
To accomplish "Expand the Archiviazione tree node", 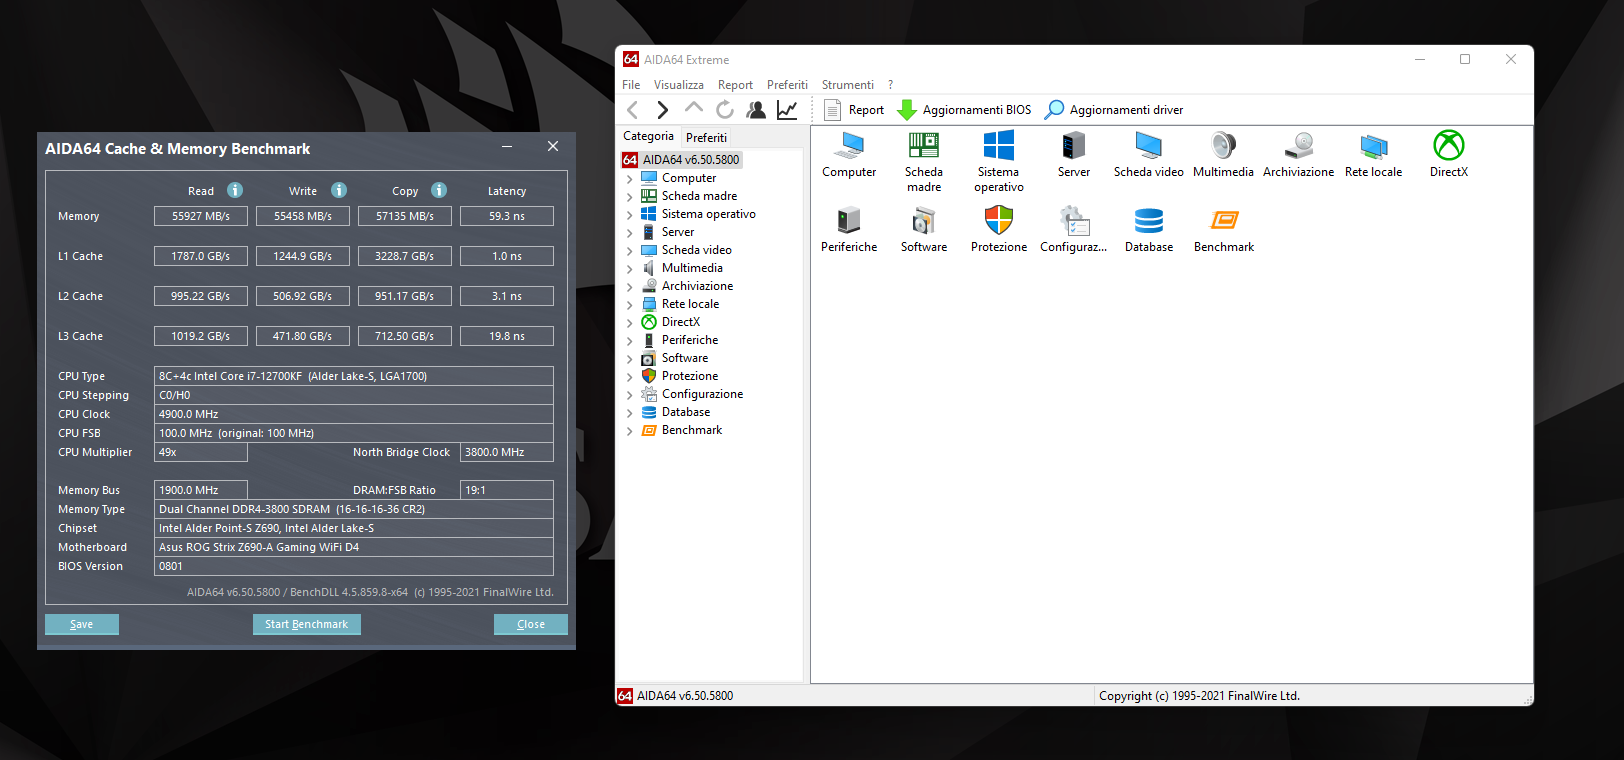I will 630,287.
